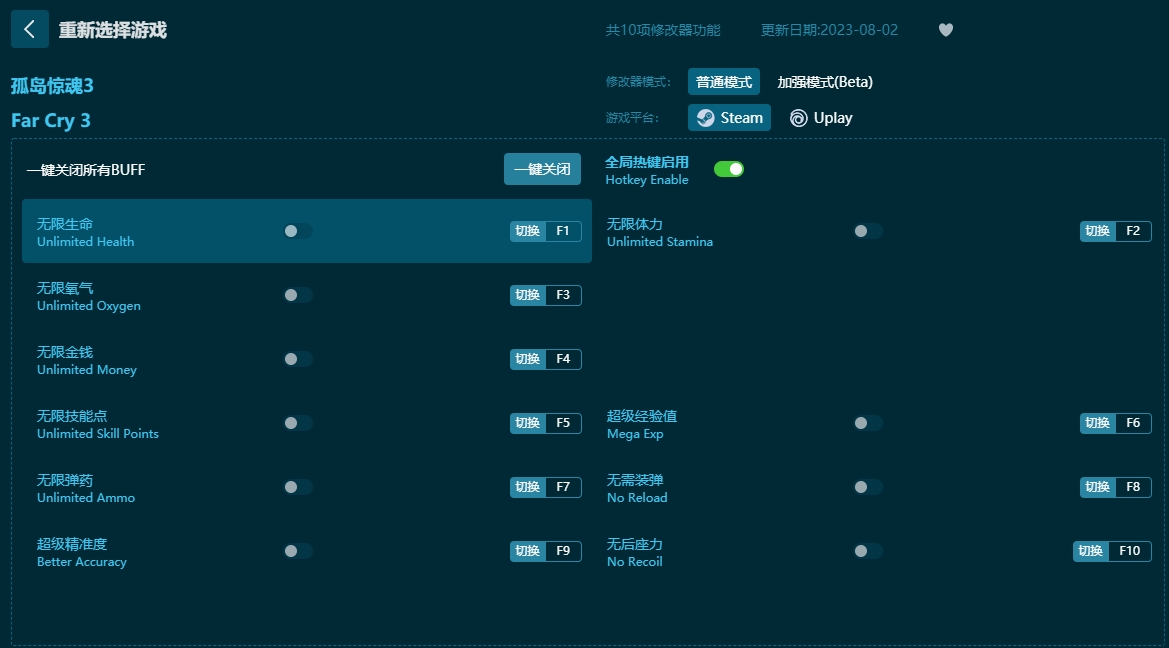The width and height of the screenshot is (1169, 648).
Task: Select the 普通模式 mode tab
Action: 724,81
